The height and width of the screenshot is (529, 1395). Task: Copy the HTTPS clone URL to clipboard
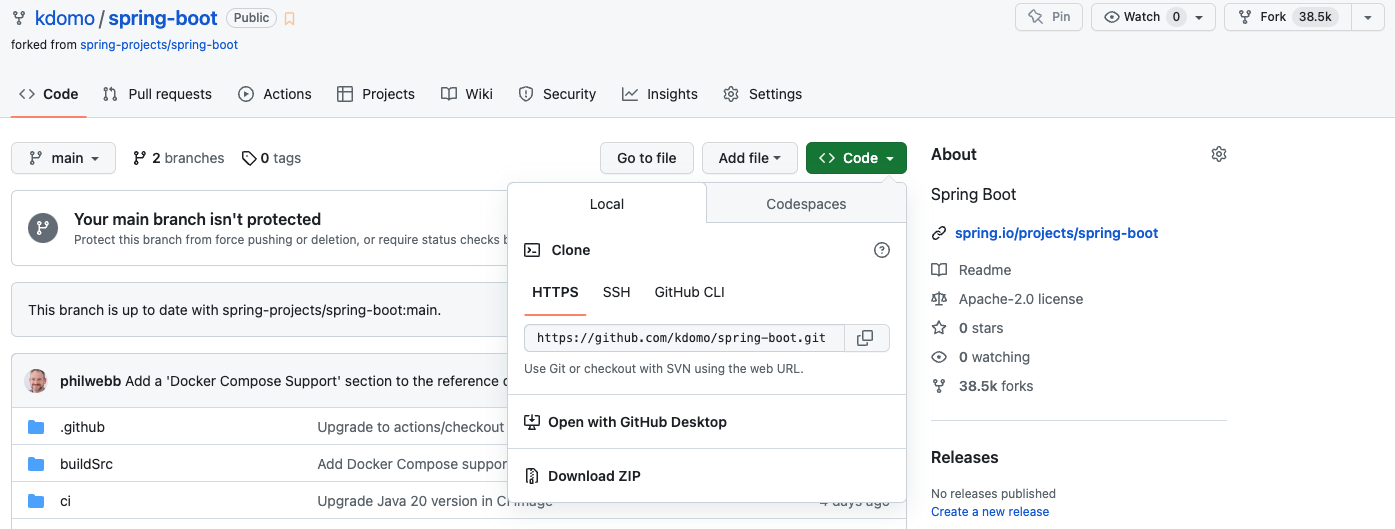[x=866, y=338]
